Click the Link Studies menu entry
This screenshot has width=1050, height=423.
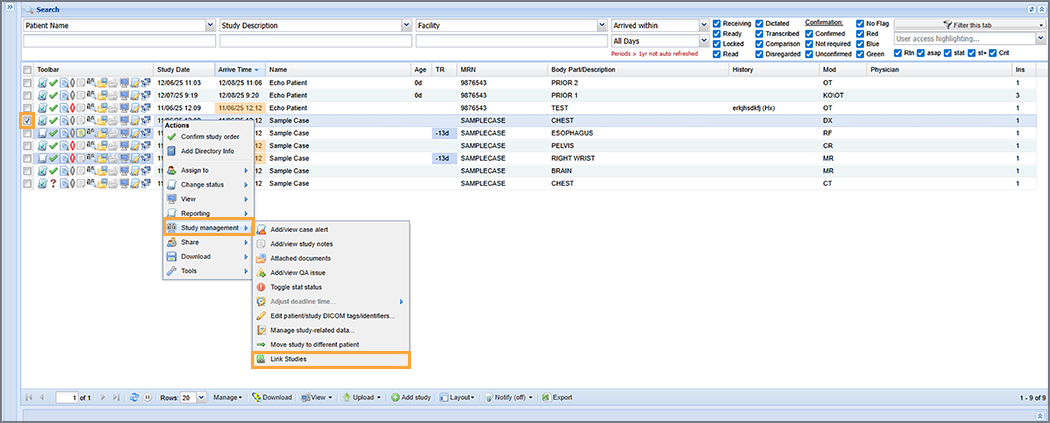[288, 359]
